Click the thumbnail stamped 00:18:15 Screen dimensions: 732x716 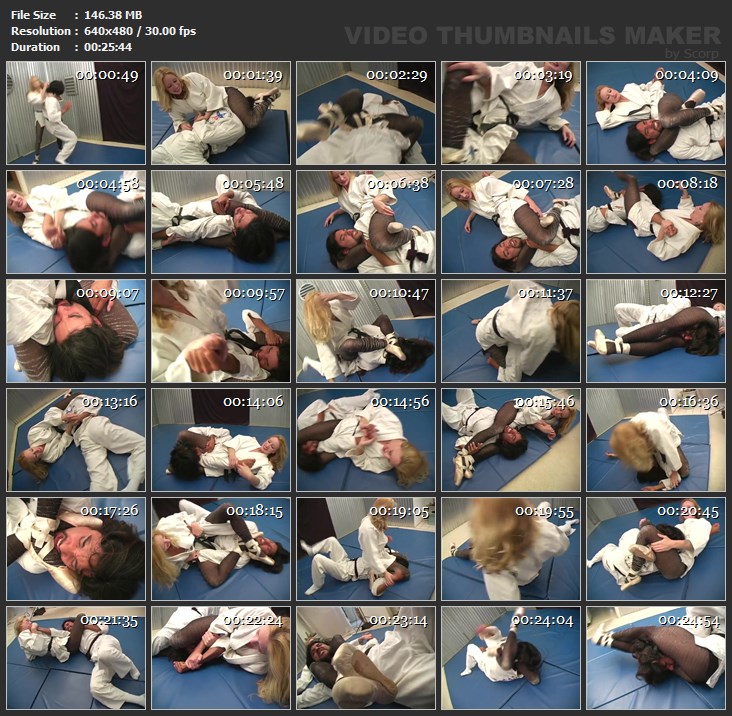point(221,549)
